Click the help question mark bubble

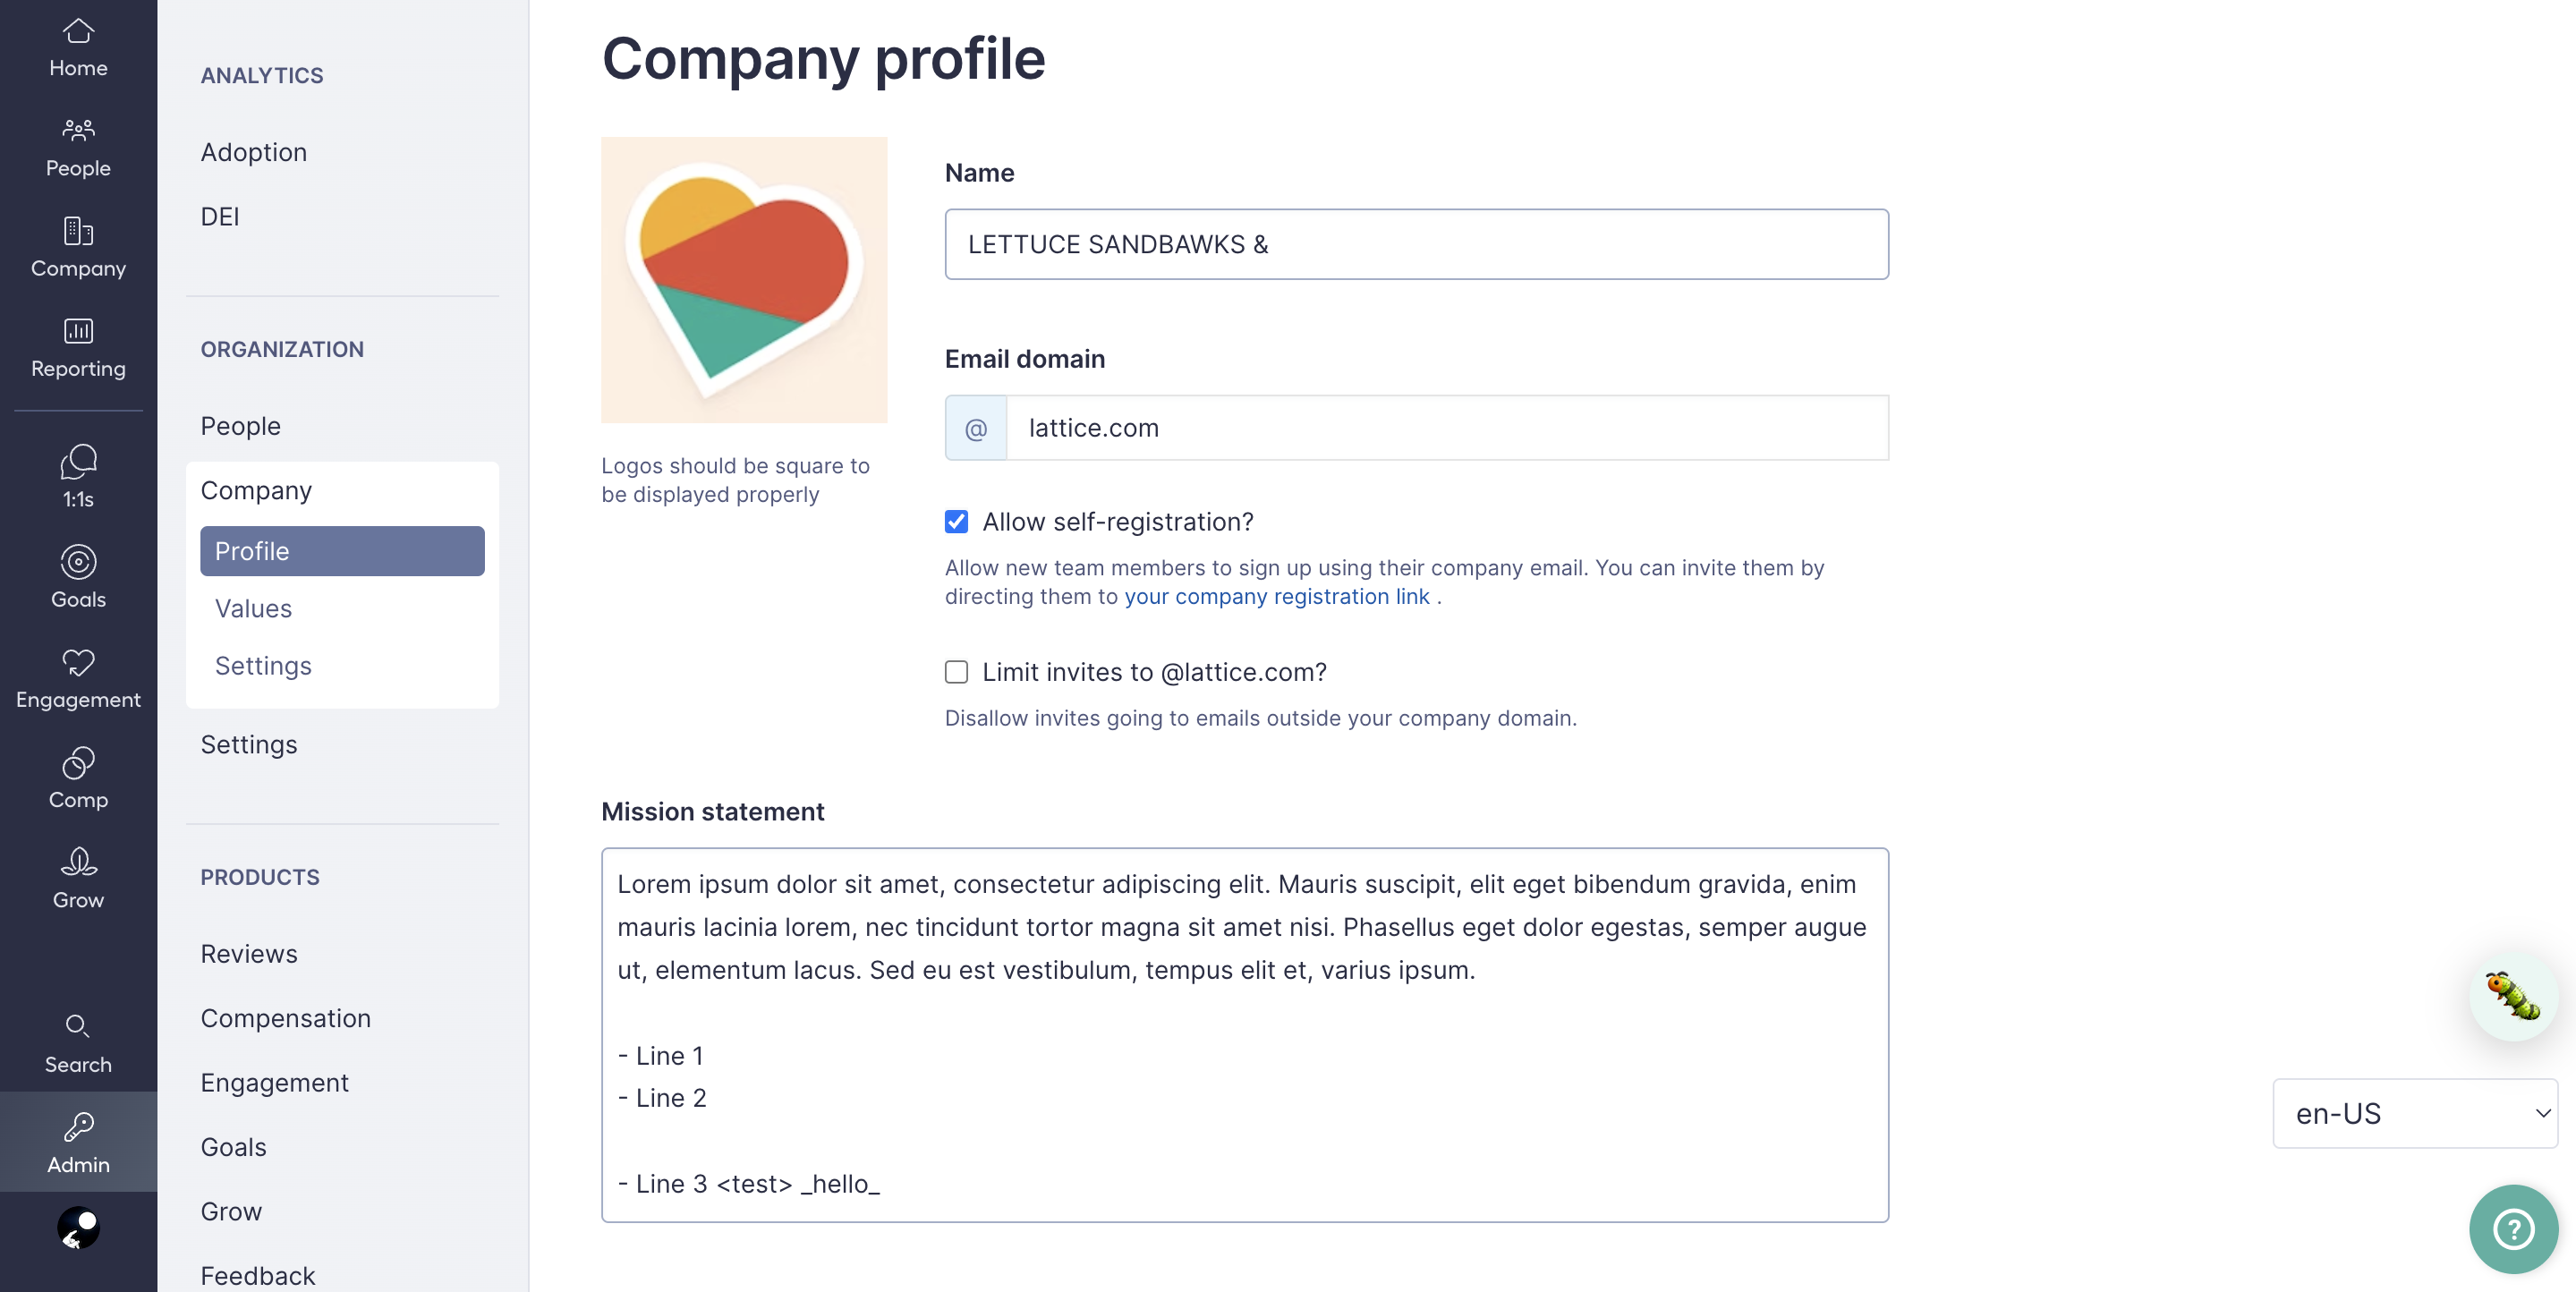pos(2511,1229)
